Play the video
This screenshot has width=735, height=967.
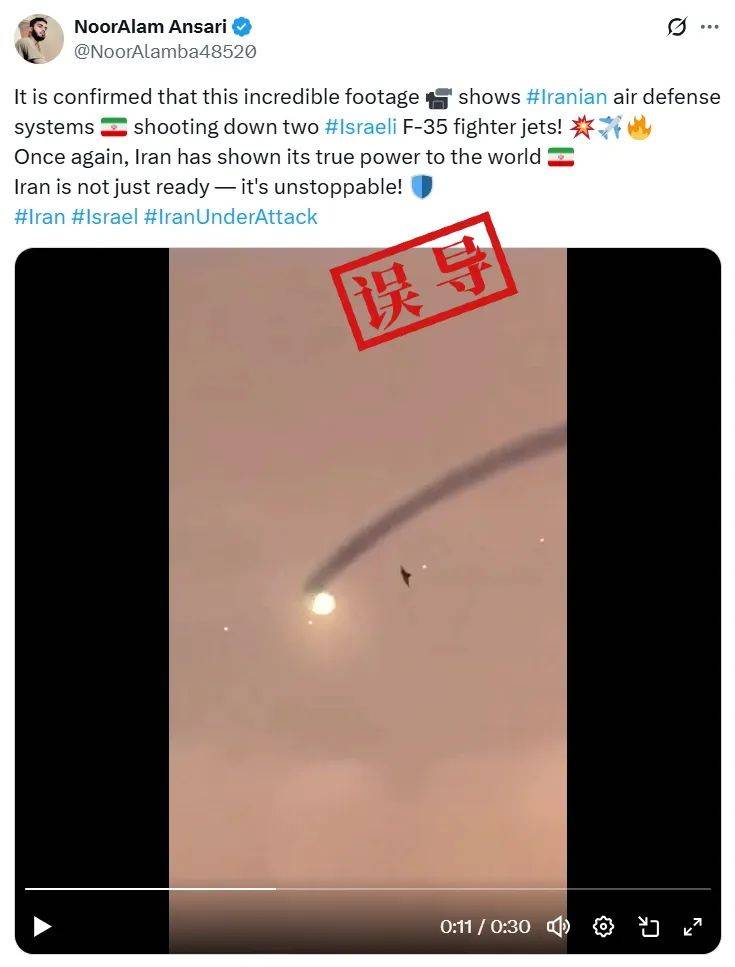[41, 926]
